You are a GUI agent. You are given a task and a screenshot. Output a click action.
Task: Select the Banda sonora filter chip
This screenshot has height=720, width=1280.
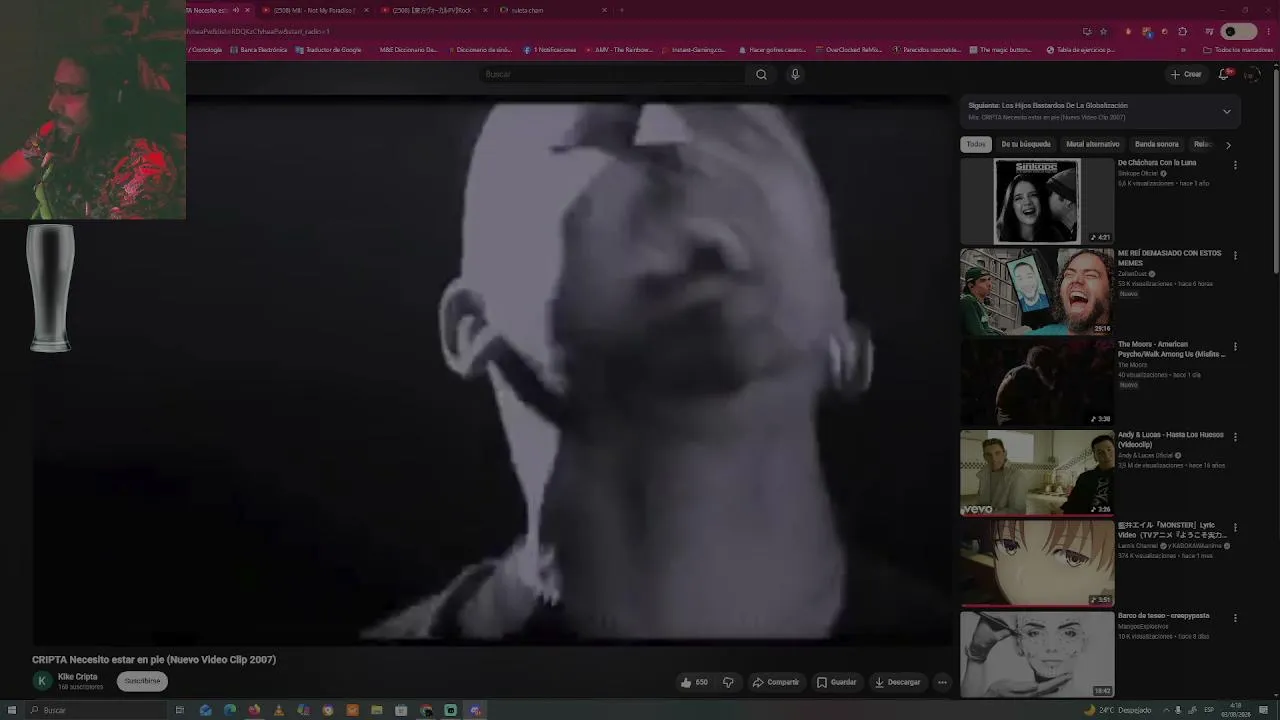(x=1157, y=144)
